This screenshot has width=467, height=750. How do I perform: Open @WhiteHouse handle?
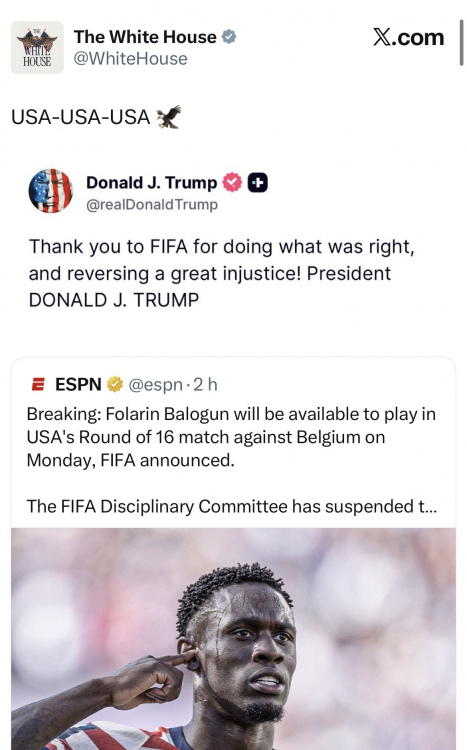coord(130,59)
